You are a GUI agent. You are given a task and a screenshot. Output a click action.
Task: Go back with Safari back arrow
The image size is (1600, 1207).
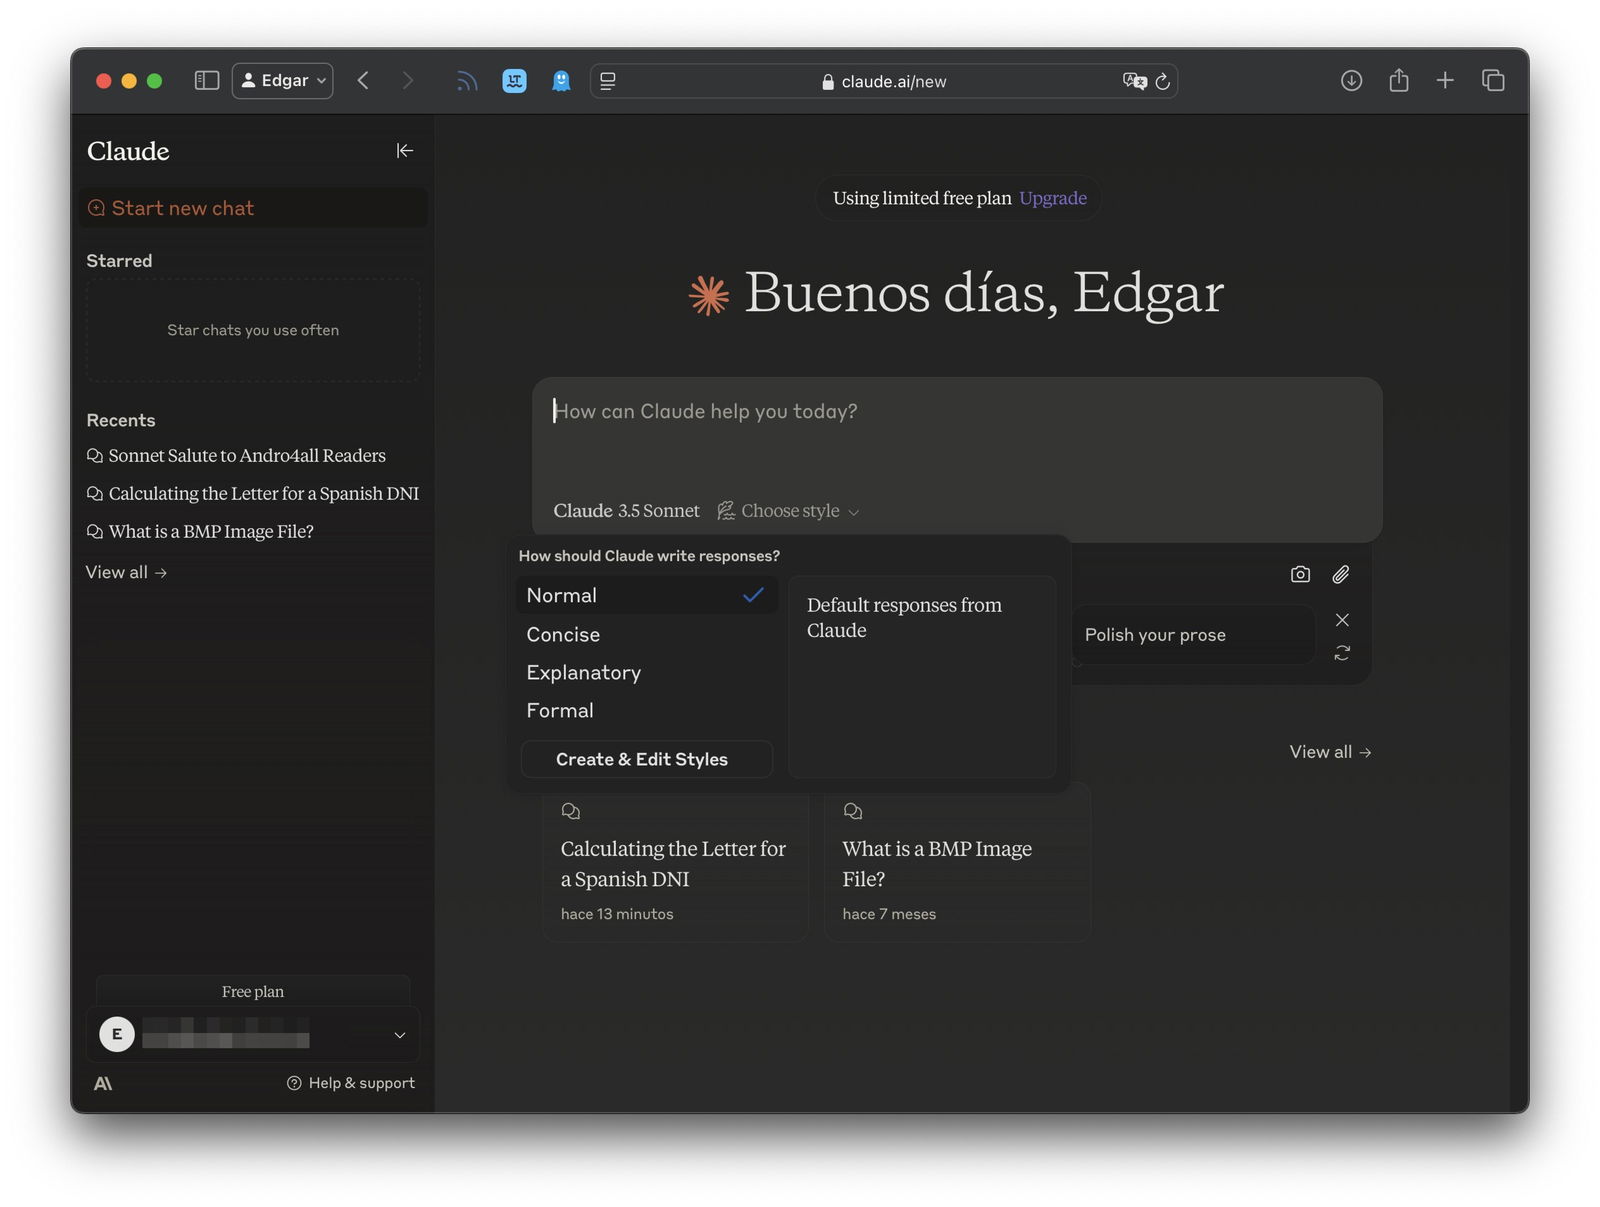(x=363, y=81)
